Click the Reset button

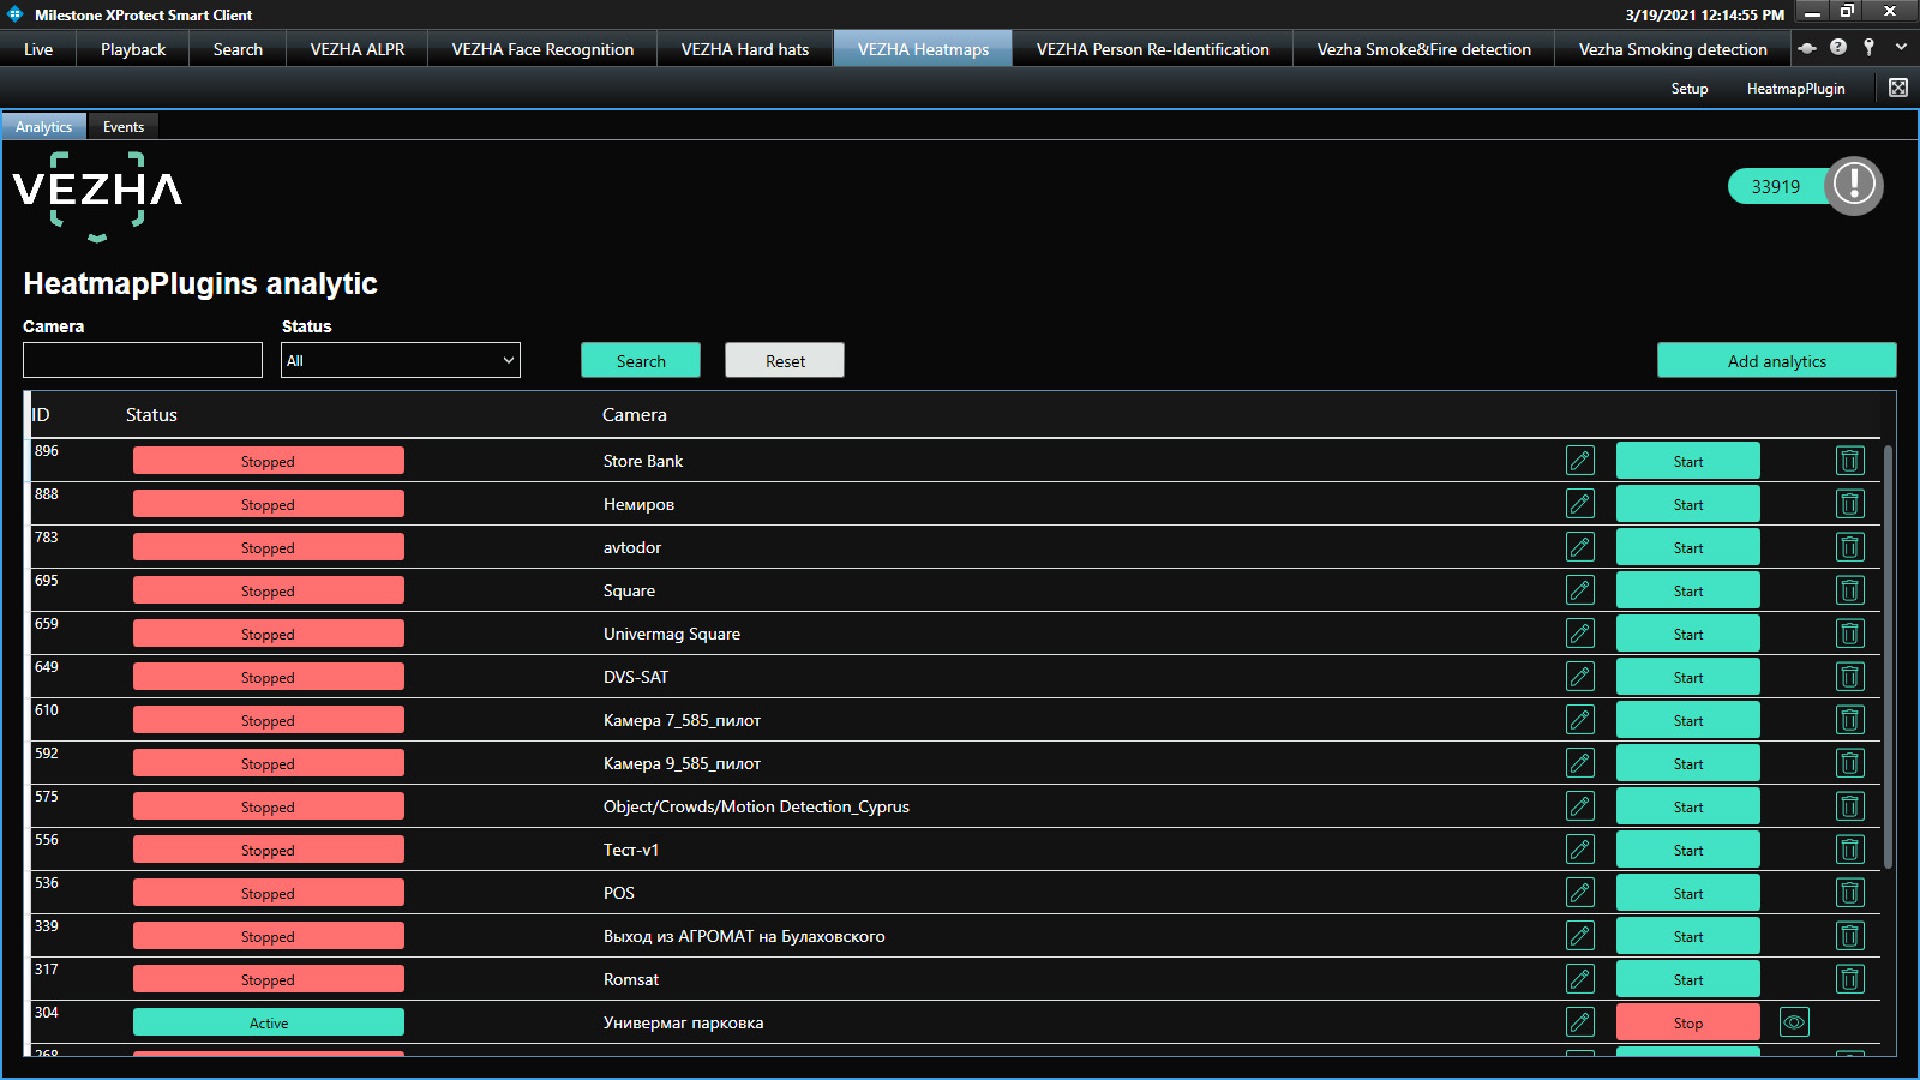[785, 360]
